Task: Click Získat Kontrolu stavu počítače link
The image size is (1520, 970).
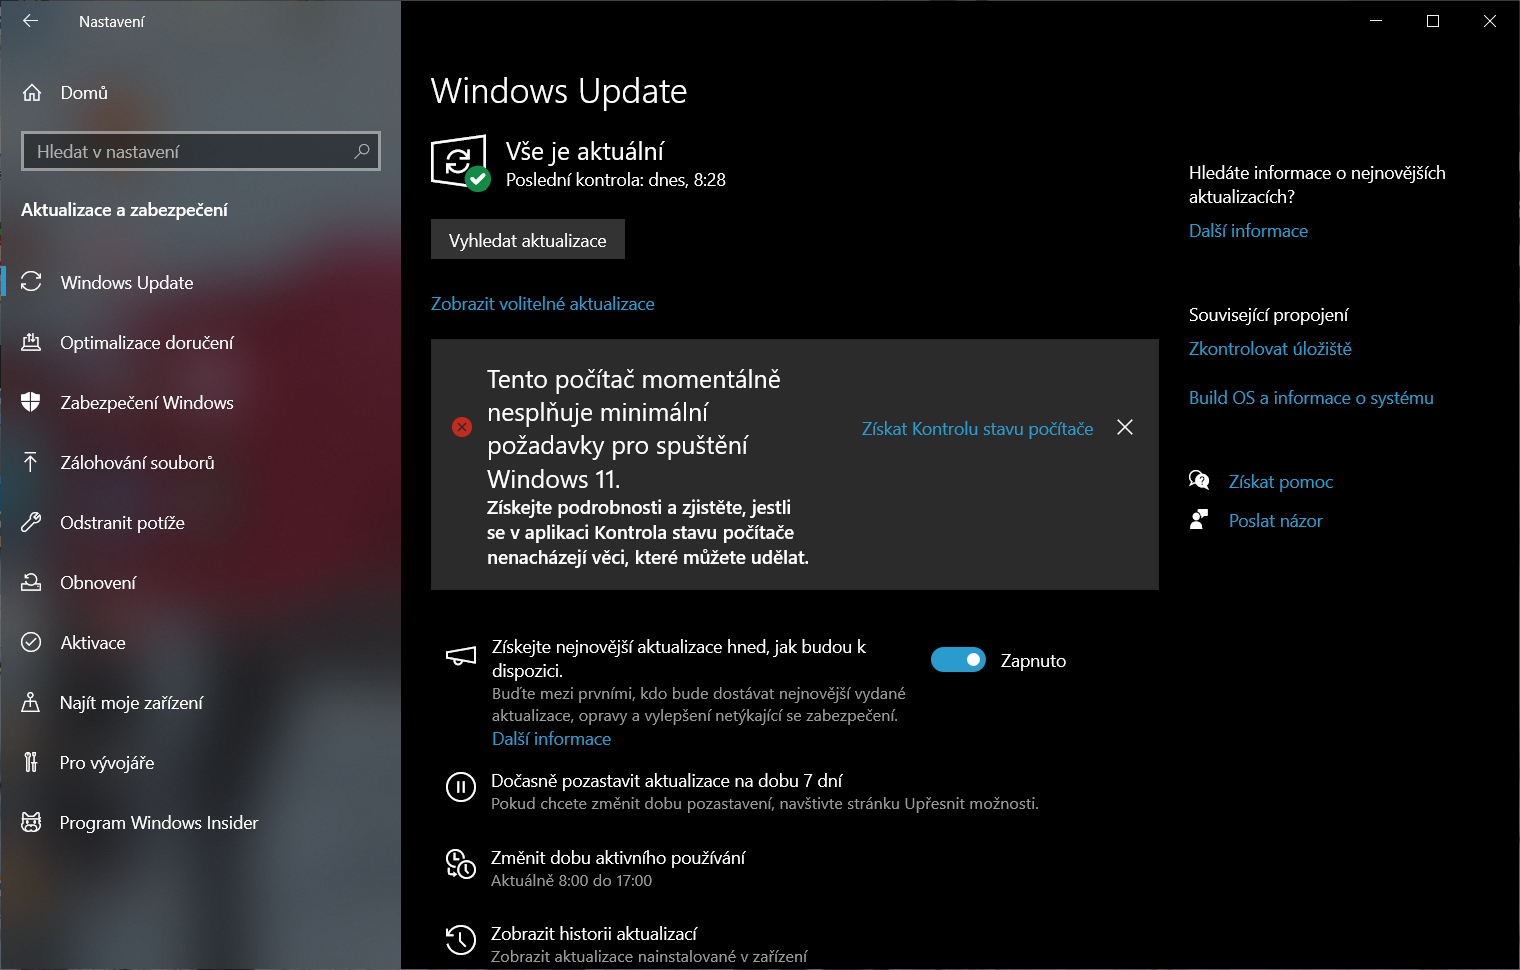Action: click(x=977, y=428)
